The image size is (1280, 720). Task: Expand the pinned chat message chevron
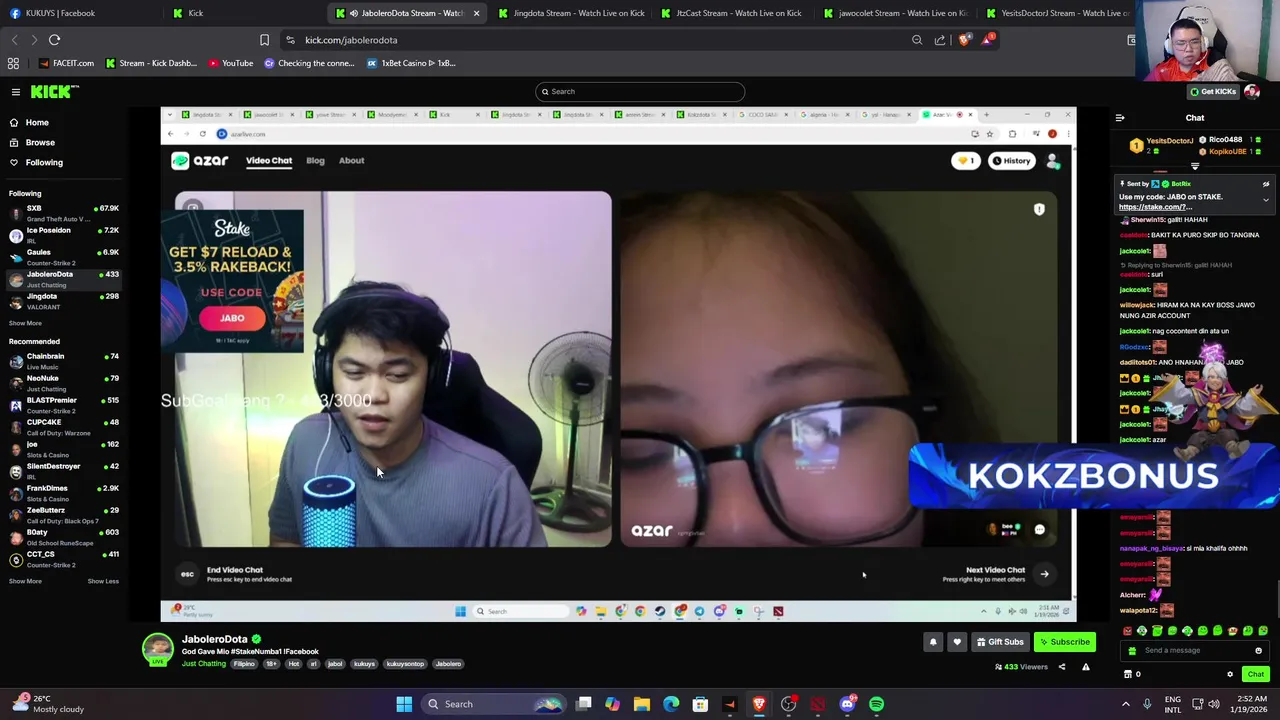[1266, 200]
